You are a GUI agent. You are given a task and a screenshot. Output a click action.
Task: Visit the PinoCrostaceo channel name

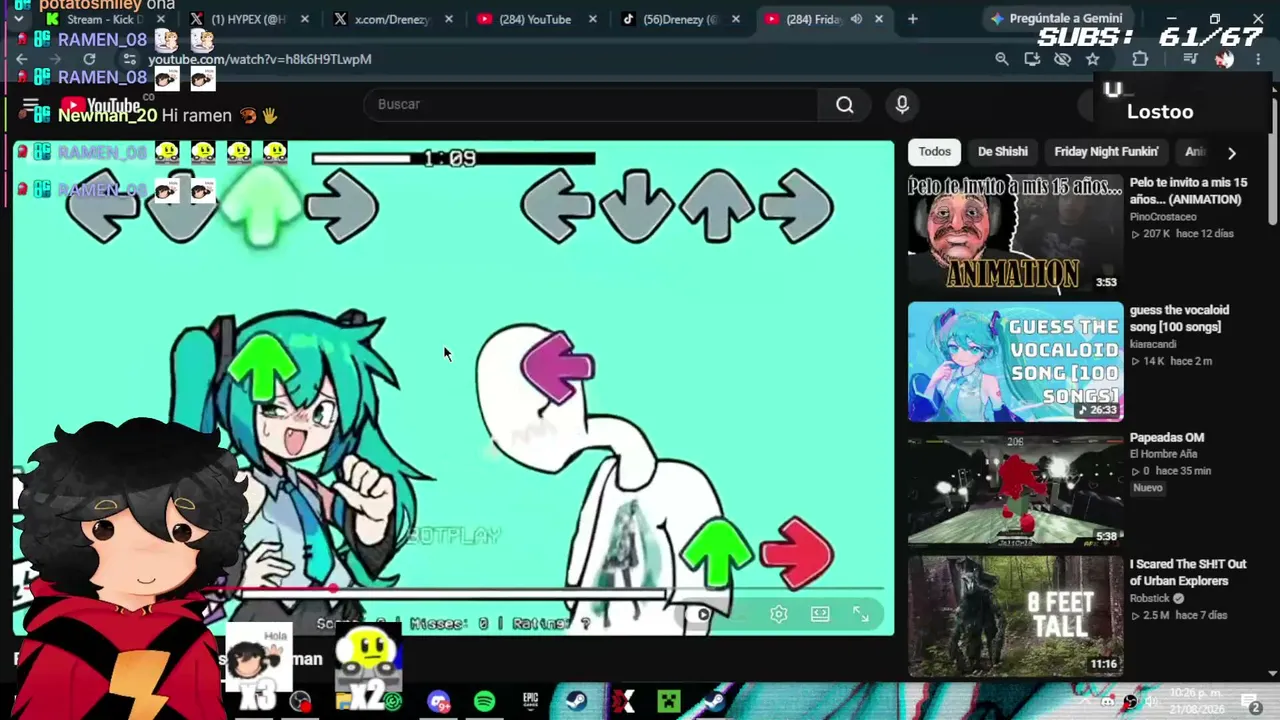[1163, 217]
